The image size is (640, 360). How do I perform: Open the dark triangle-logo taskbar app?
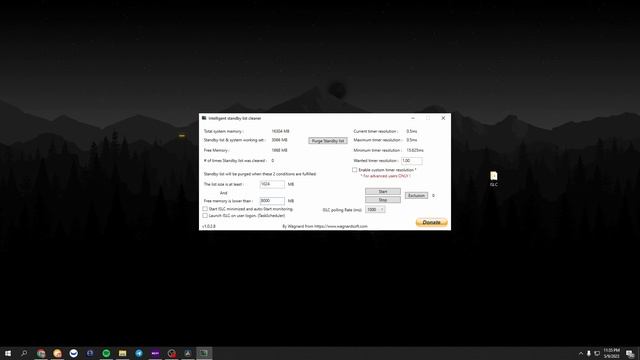188,353
